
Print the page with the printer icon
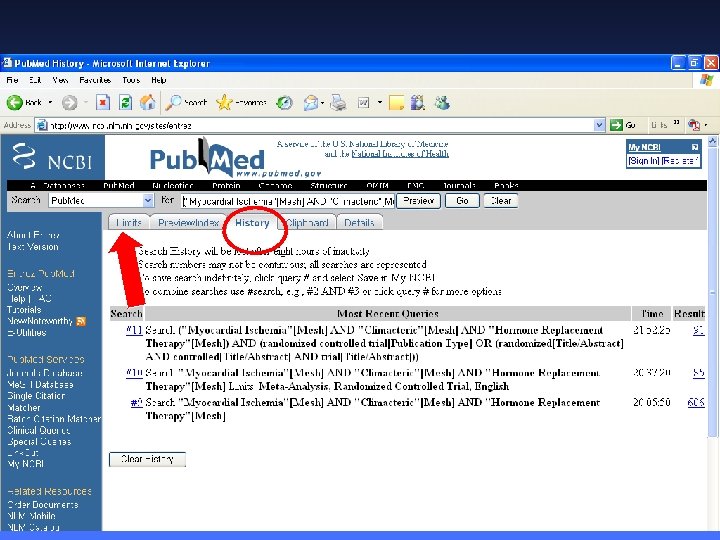pyautogui.click(x=338, y=102)
